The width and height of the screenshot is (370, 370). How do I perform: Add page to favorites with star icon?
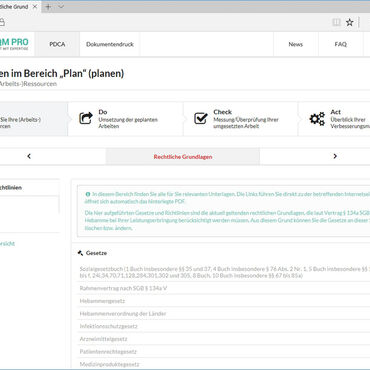[x=349, y=22]
